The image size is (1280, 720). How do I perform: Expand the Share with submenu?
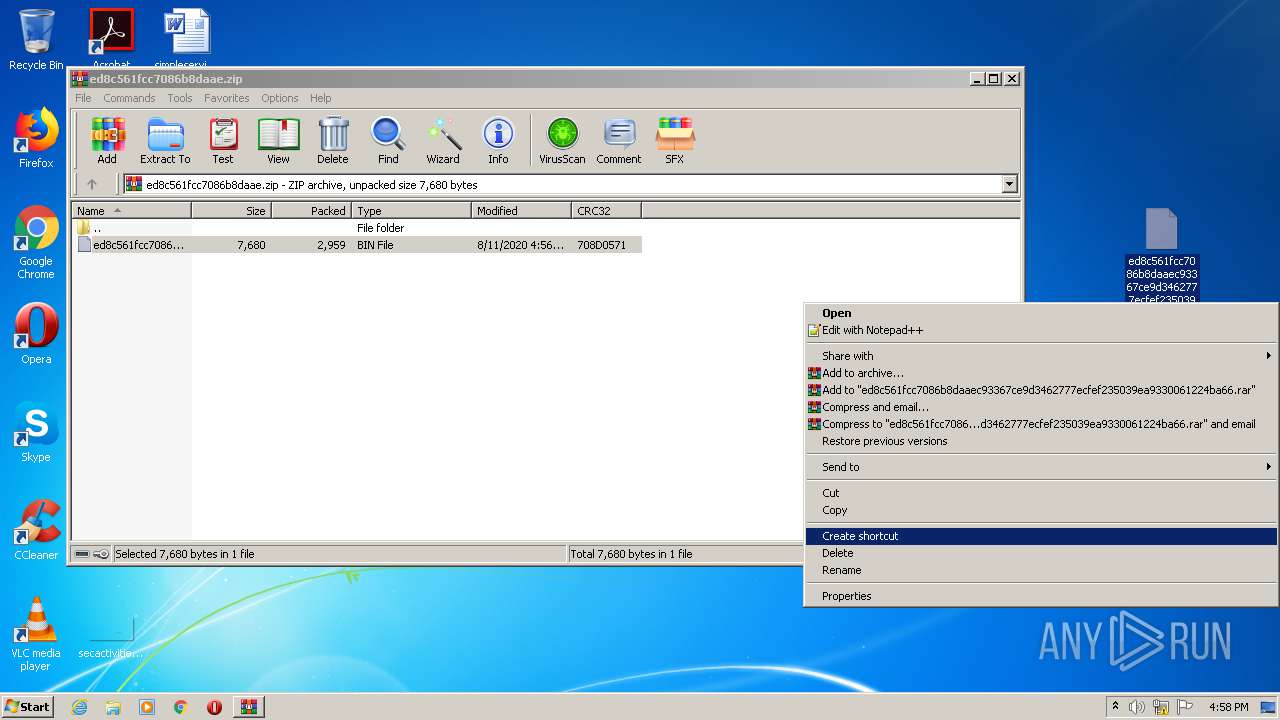click(x=1041, y=356)
